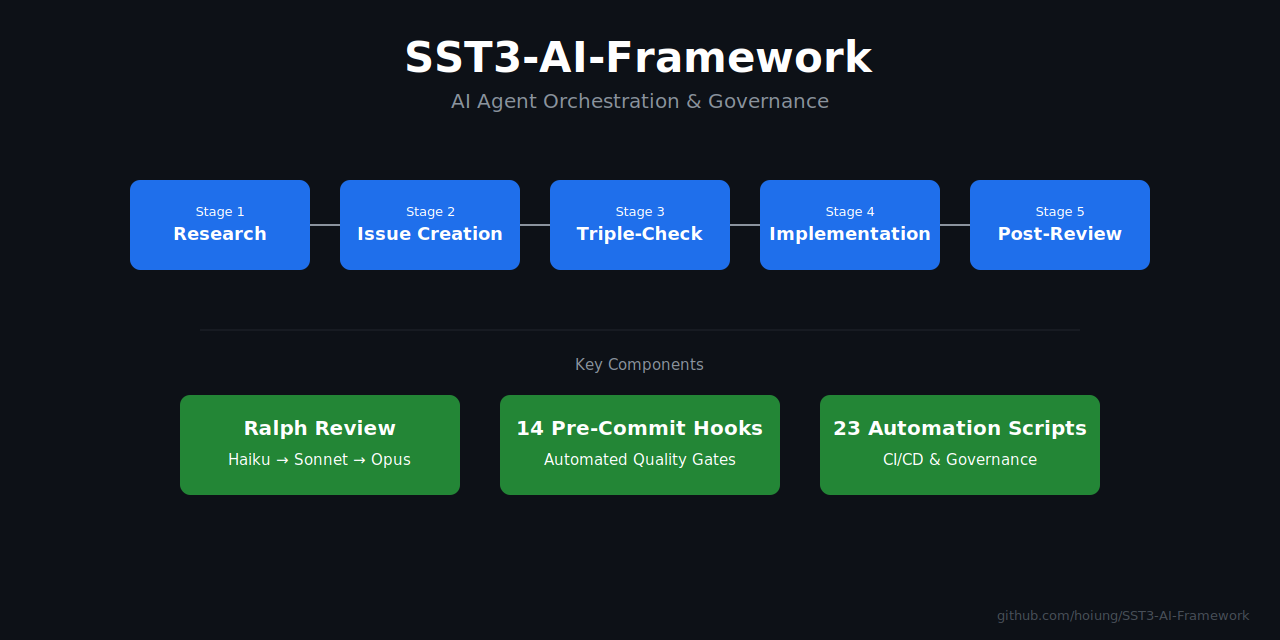
Task: Click the AI Agent Orchestration & Governance subtitle
Action: pyautogui.click(x=640, y=102)
